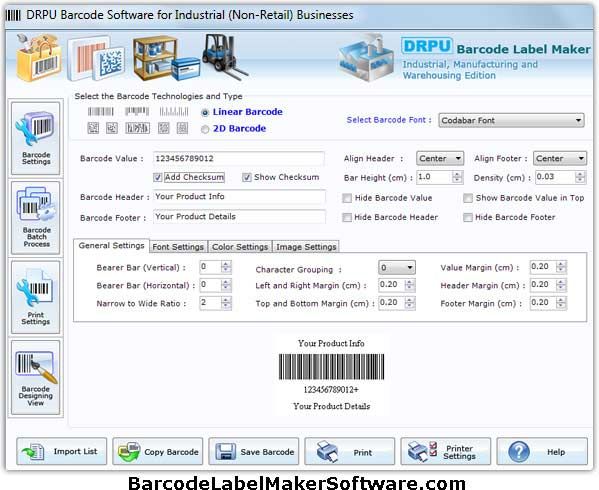Enable Hide Barcode Value checkbox
The height and width of the screenshot is (490, 599).
tap(347, 198)
